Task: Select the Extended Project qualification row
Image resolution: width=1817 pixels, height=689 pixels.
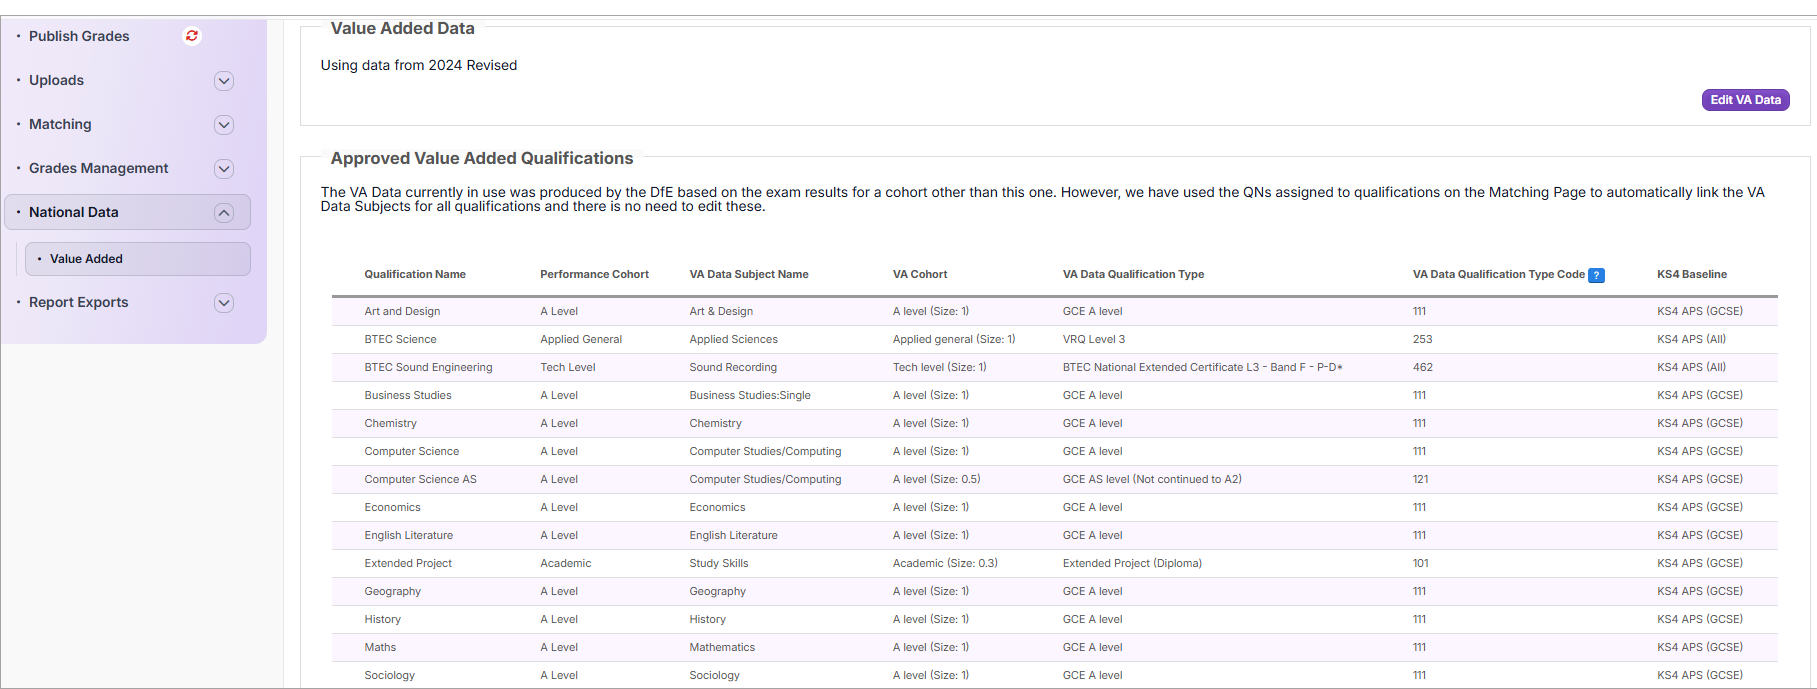Action: [x=408, y=563]
